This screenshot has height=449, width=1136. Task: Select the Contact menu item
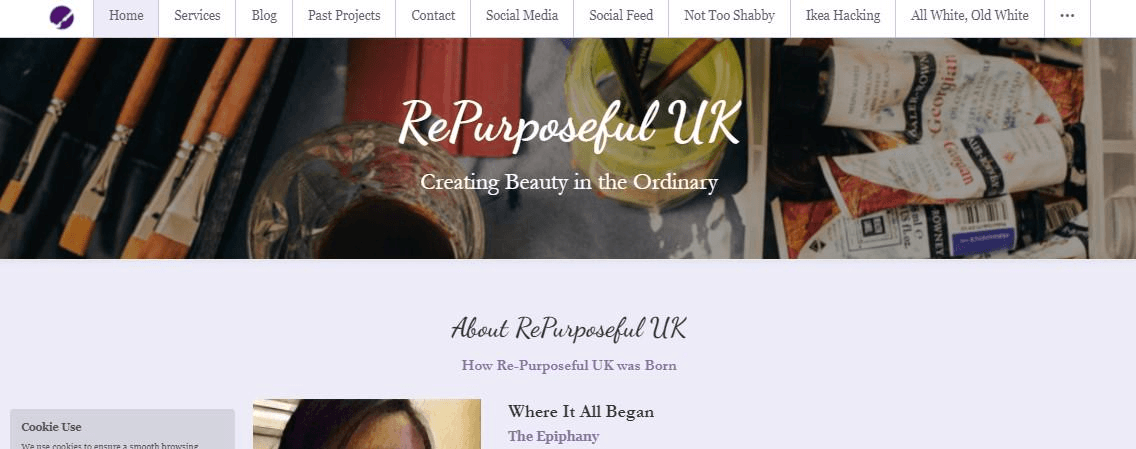[x=433, y=15]
